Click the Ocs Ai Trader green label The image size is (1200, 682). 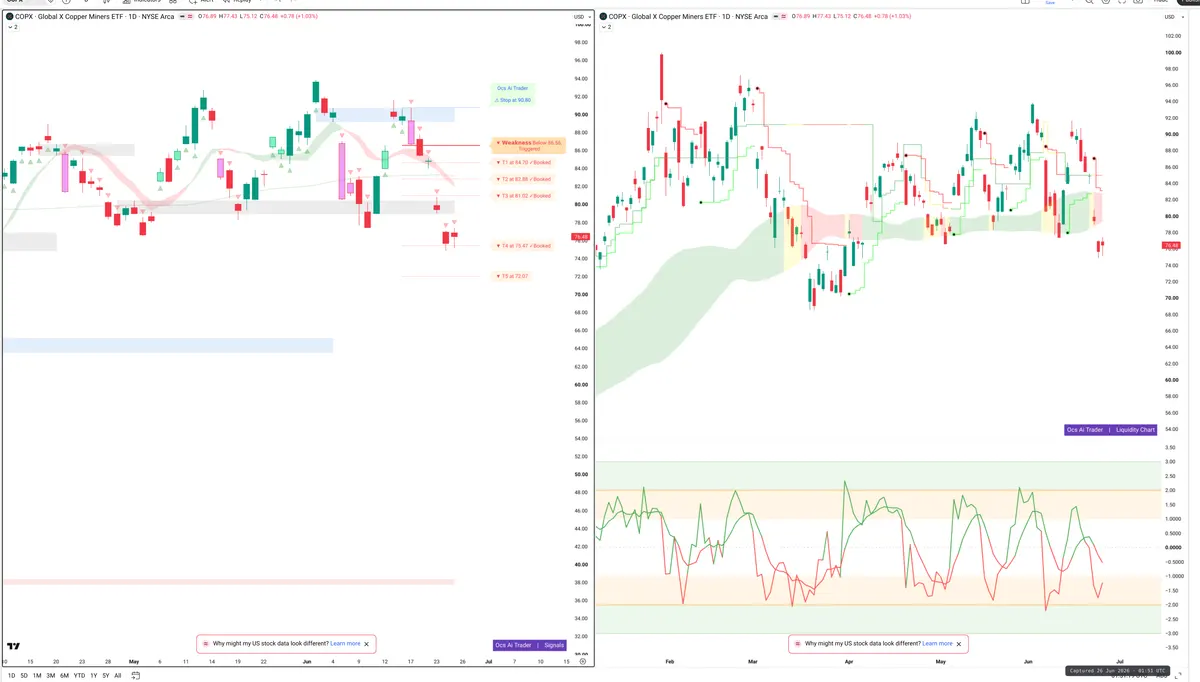513,89
